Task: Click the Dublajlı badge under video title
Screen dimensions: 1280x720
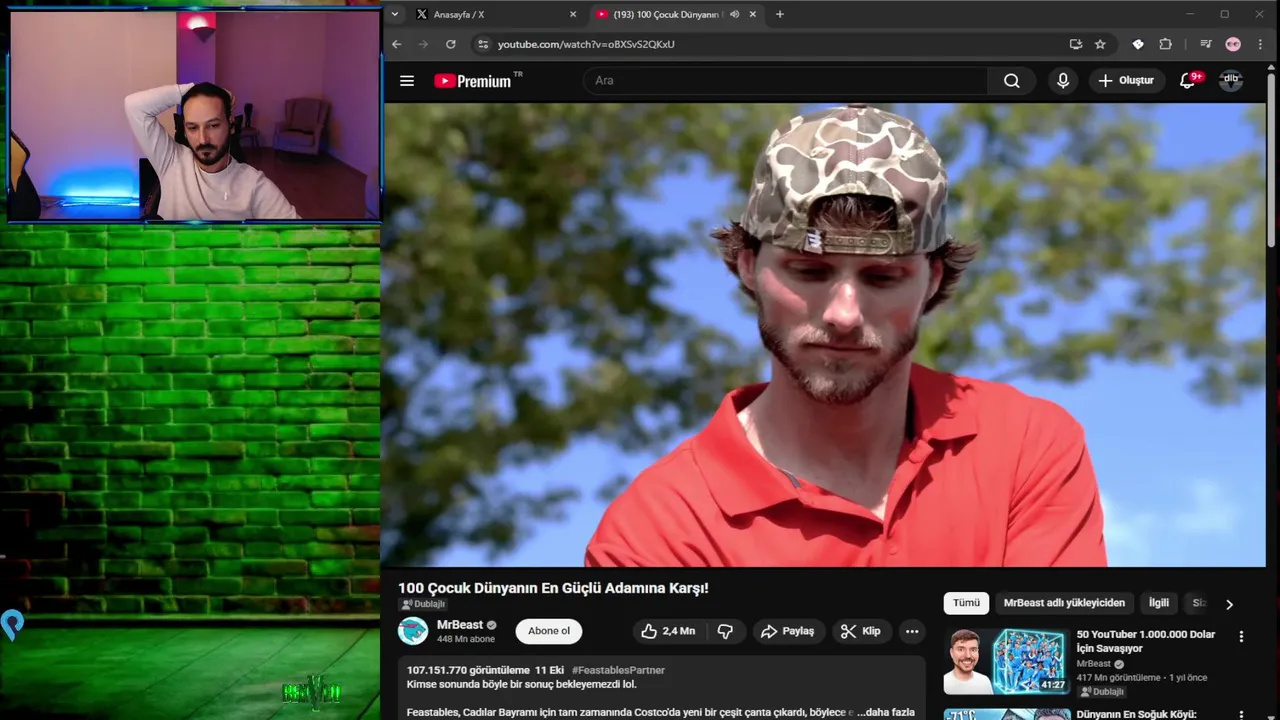Action: [x=422, y=604]
